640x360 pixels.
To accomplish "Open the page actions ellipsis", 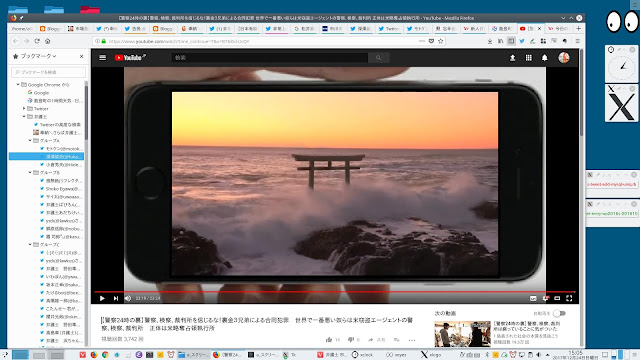I will pyautogui.click(x=422, y=41).
